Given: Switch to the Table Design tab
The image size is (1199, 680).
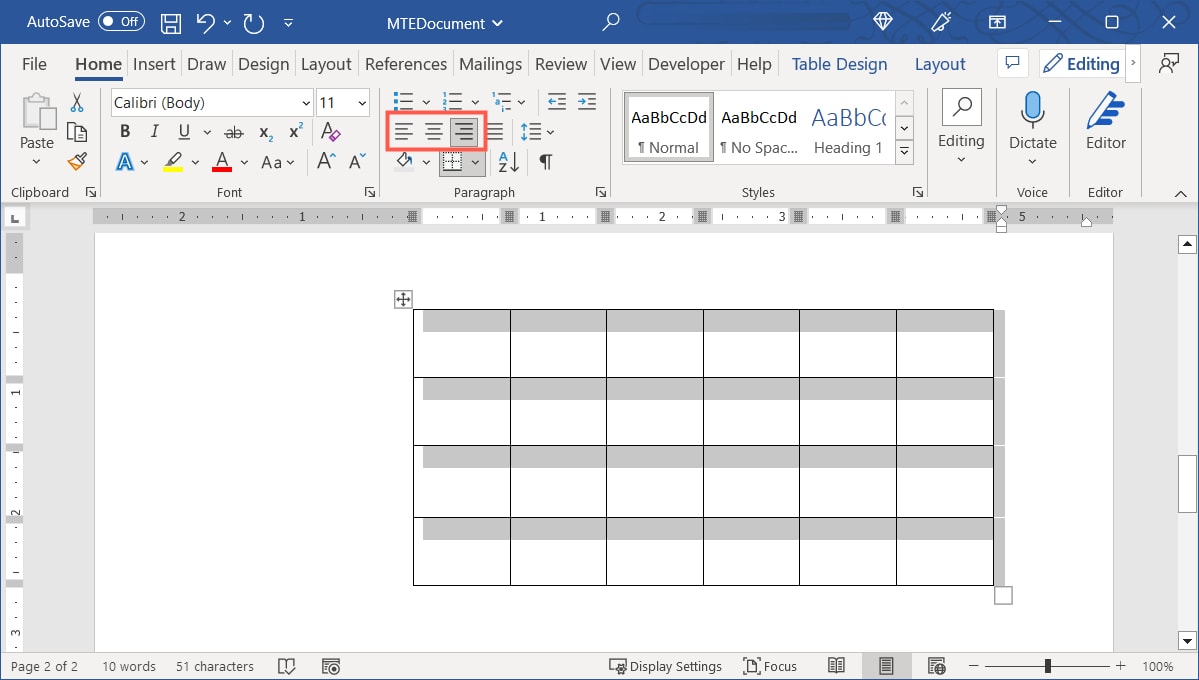Looking at the screenshot, I should (839, 63).
